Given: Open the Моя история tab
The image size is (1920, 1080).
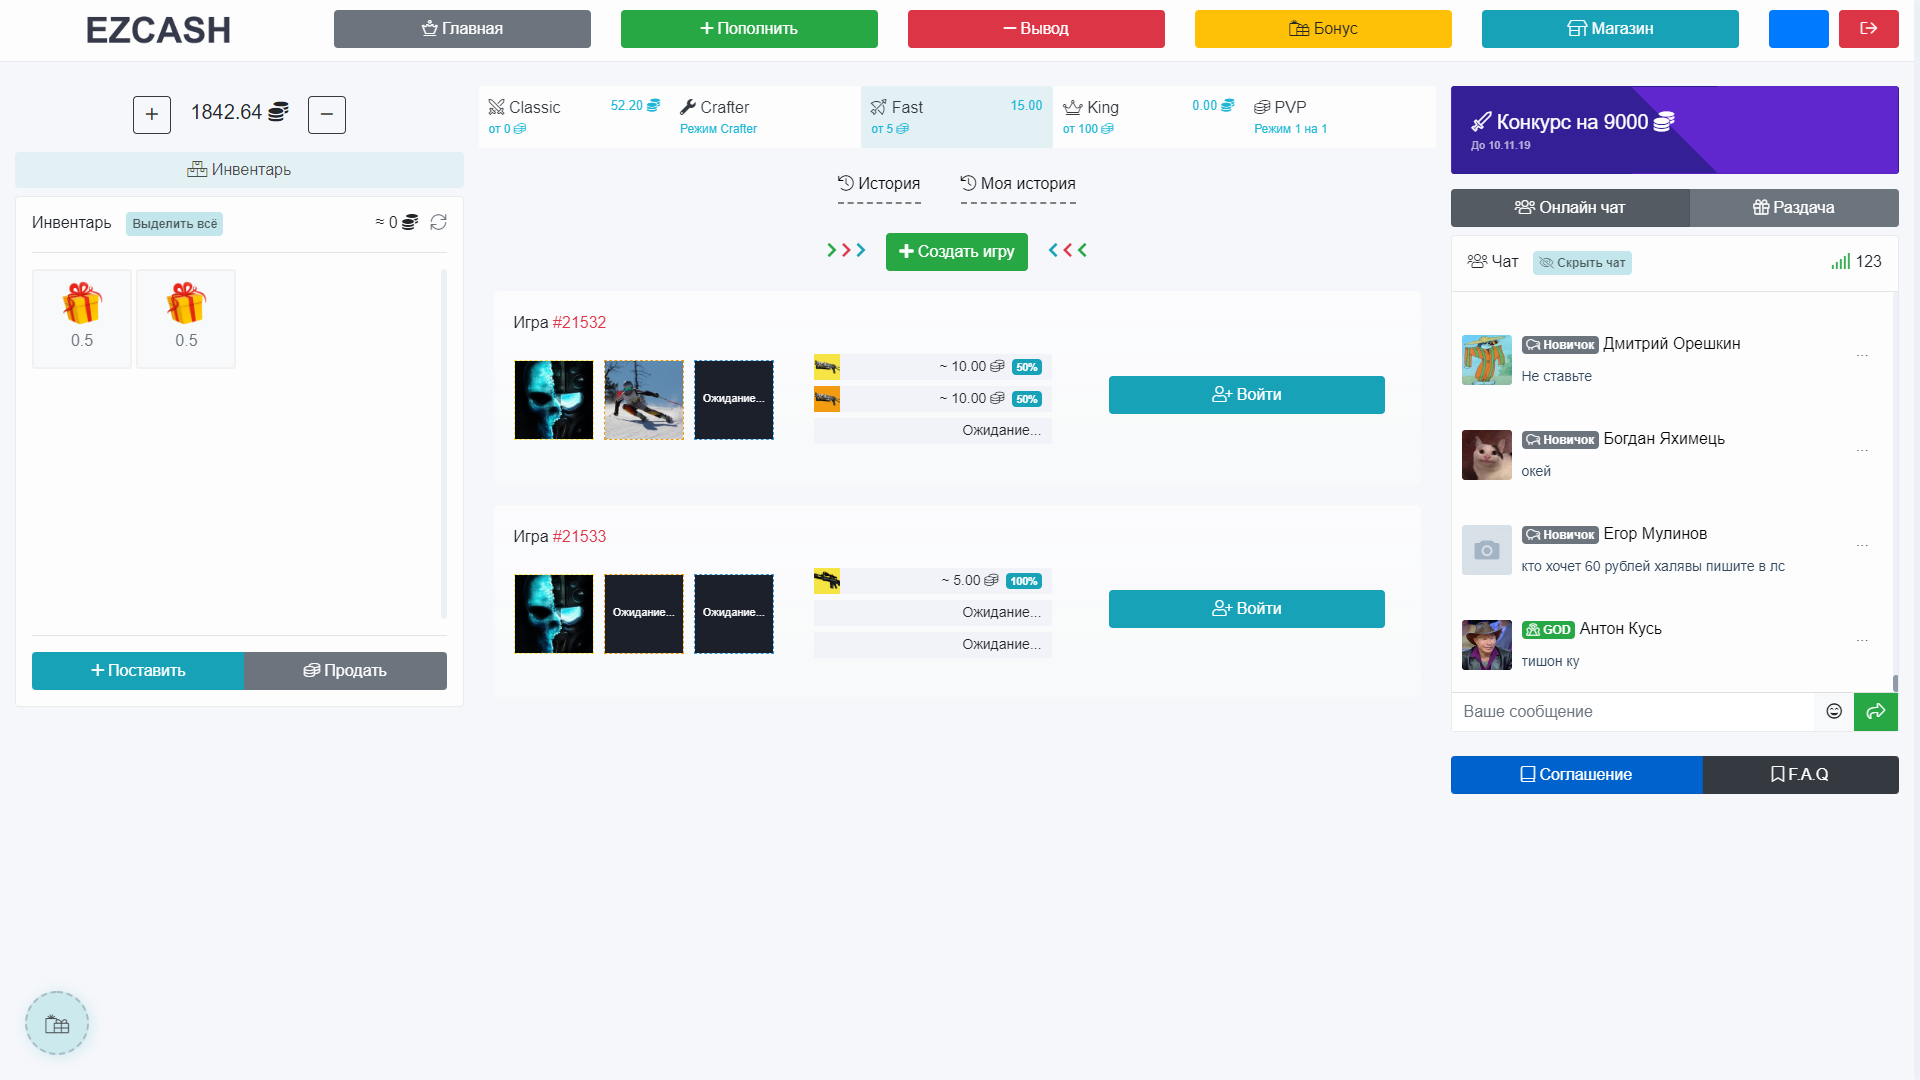Looking at the screenshot, I should pyautogui.click(x=1018, y=184).
